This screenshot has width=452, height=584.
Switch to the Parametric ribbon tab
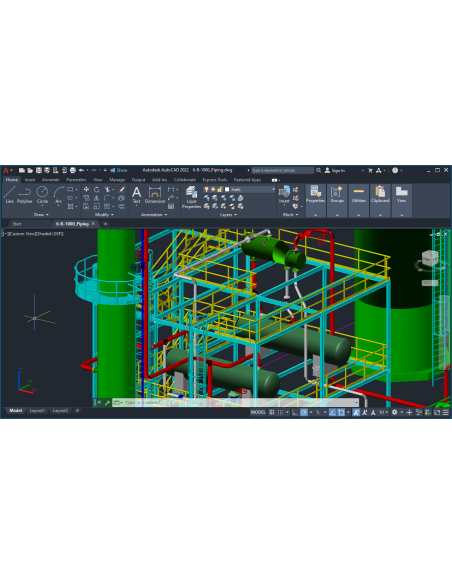(76, 180)
